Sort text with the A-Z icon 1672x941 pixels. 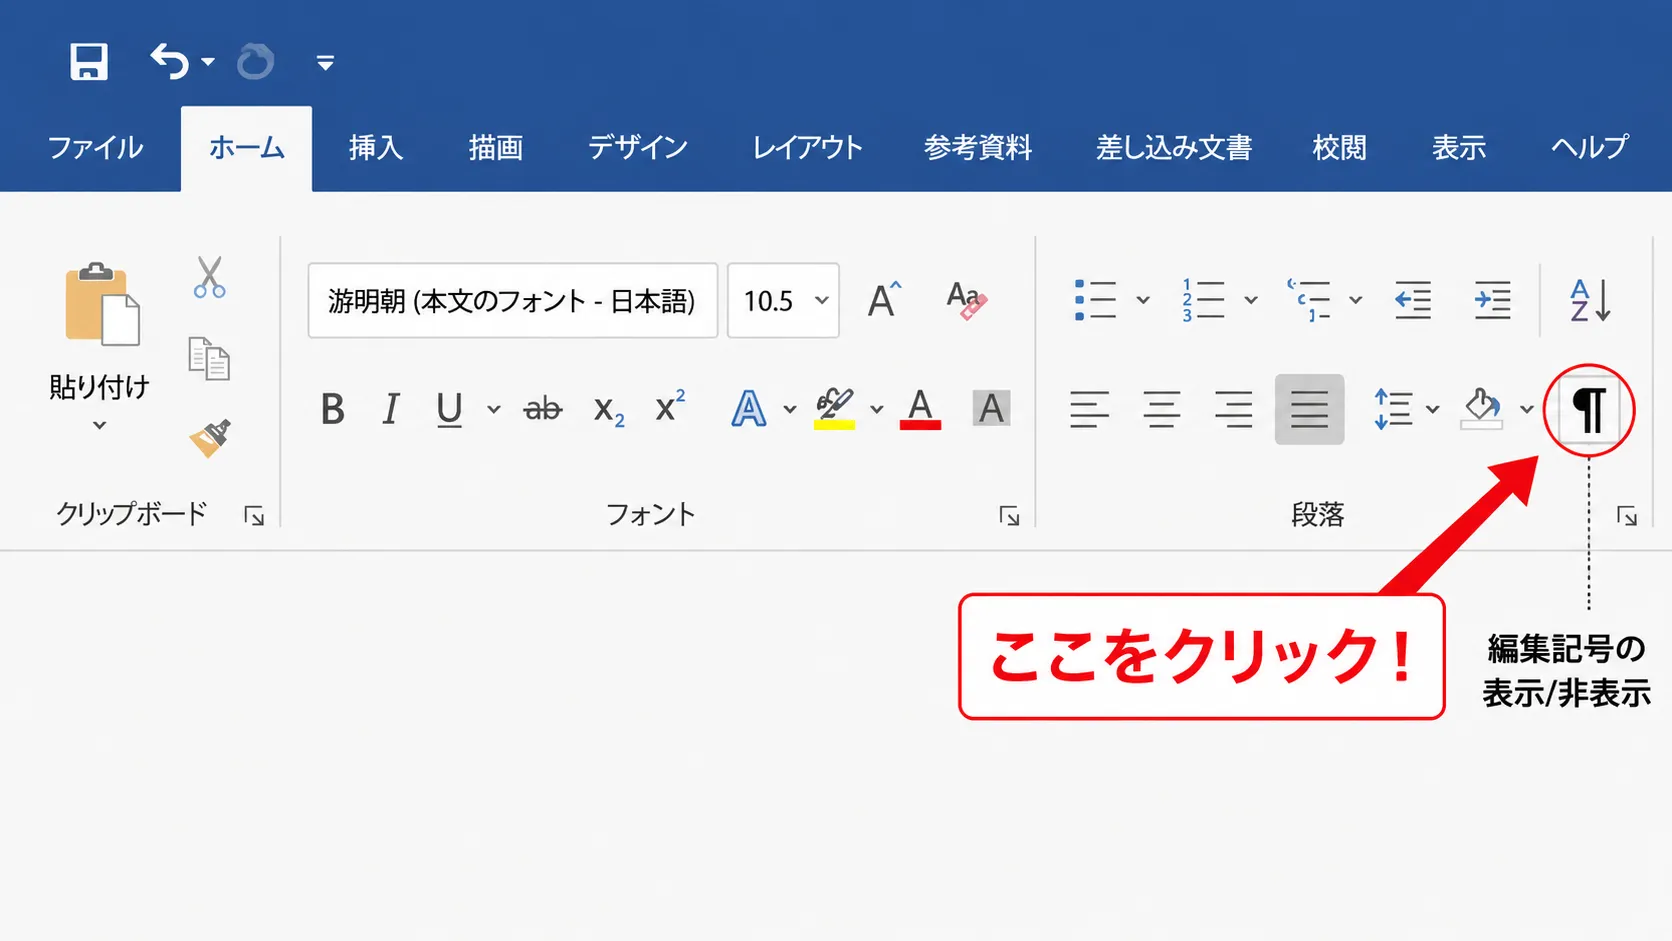point(1590,300)
